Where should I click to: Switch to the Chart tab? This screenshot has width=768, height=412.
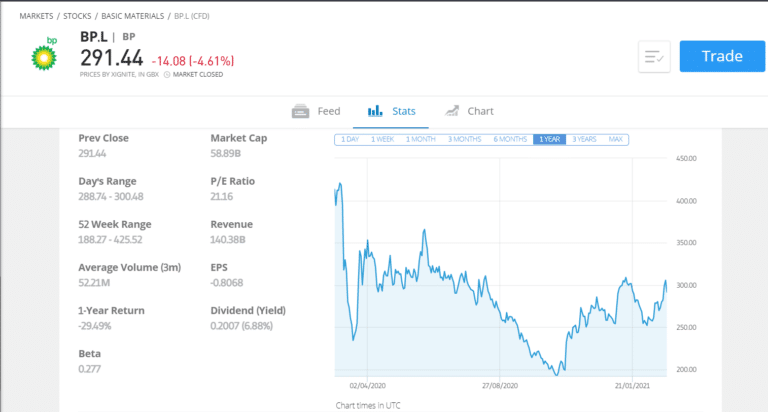[x=469, y=111]
